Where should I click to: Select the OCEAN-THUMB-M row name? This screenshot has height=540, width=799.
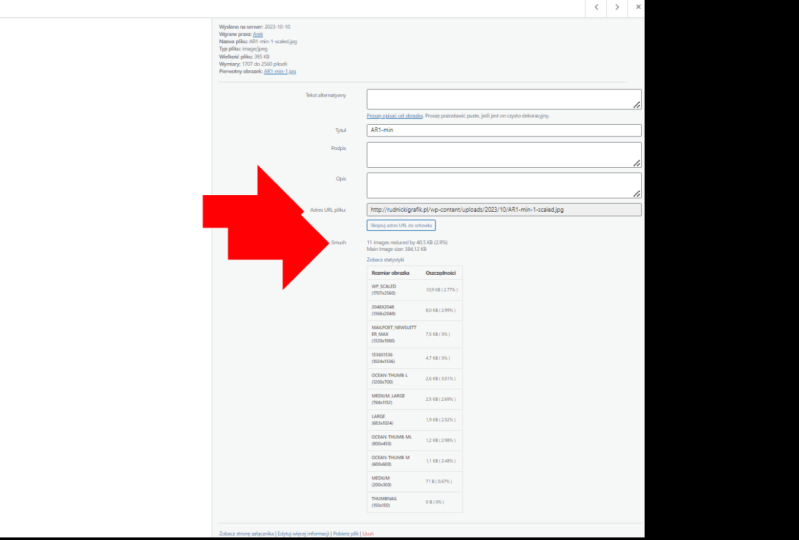tap(390, 461)
